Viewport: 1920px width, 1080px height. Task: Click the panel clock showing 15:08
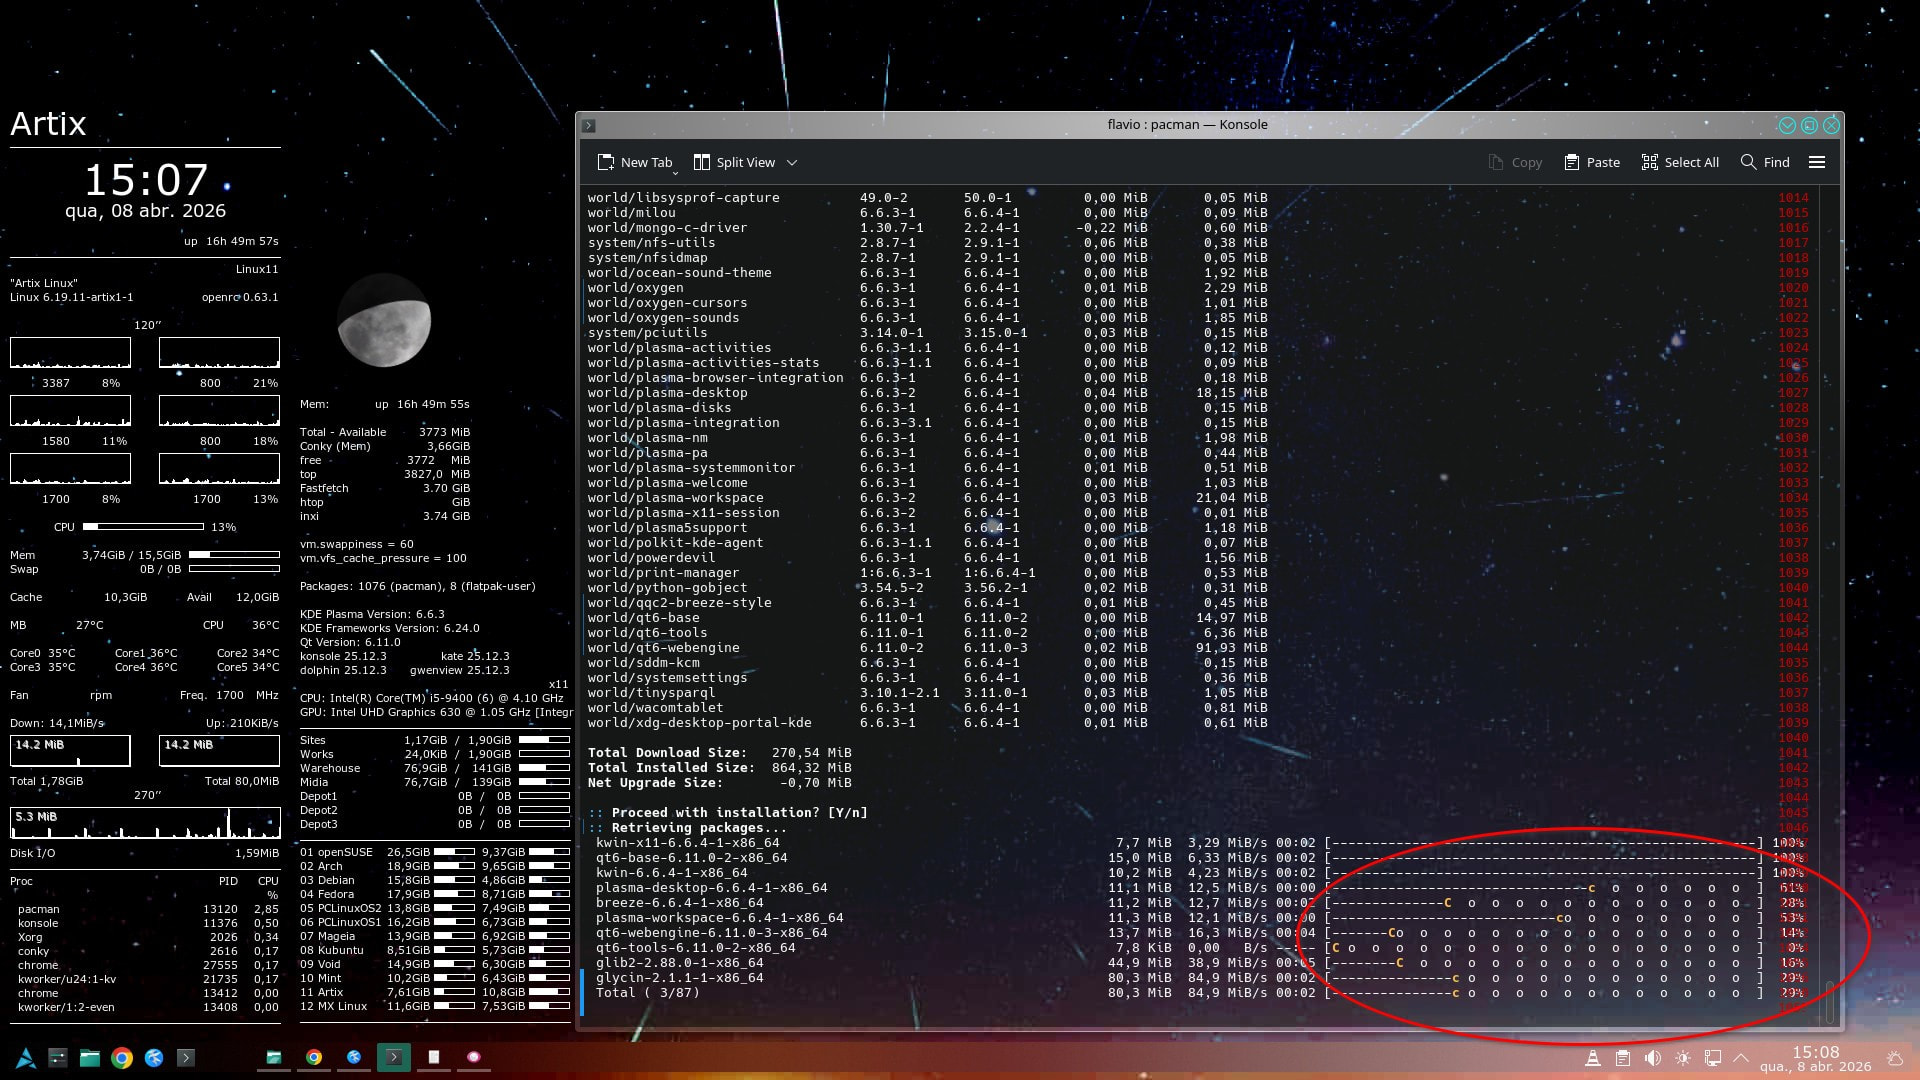[x=1815, y=1058]
